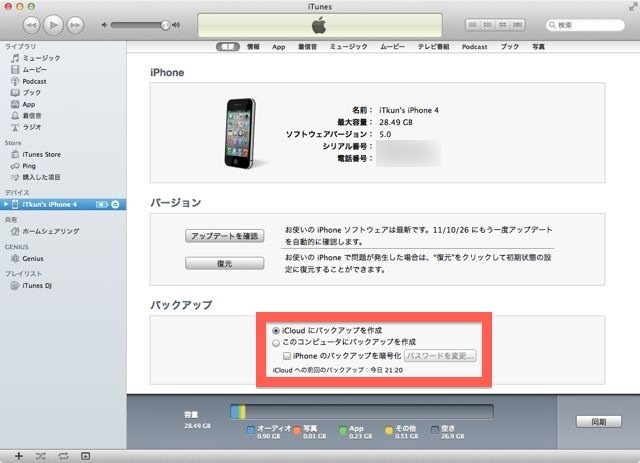This screenshot has height=463, width=640.
Task: Select the 概要 summary tab
Action: click(228, 47)
